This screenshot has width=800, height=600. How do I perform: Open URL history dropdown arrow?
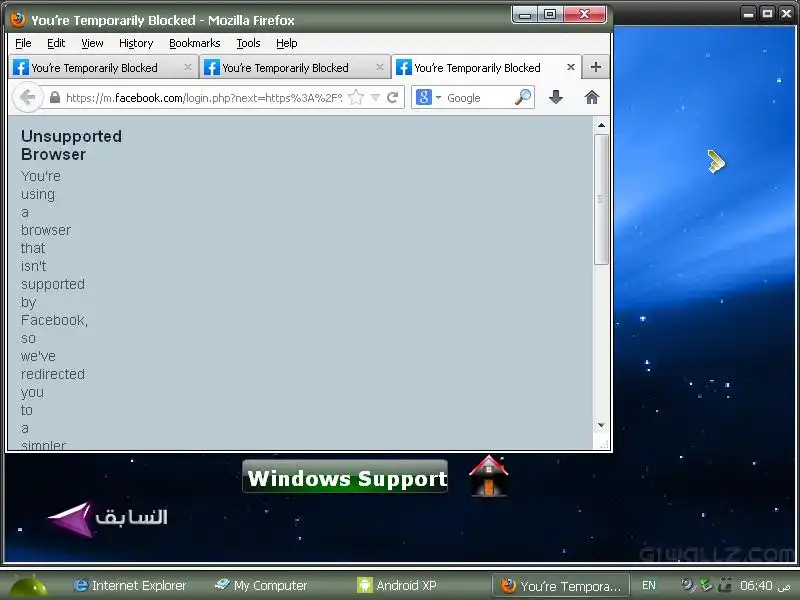click(375, 97)
